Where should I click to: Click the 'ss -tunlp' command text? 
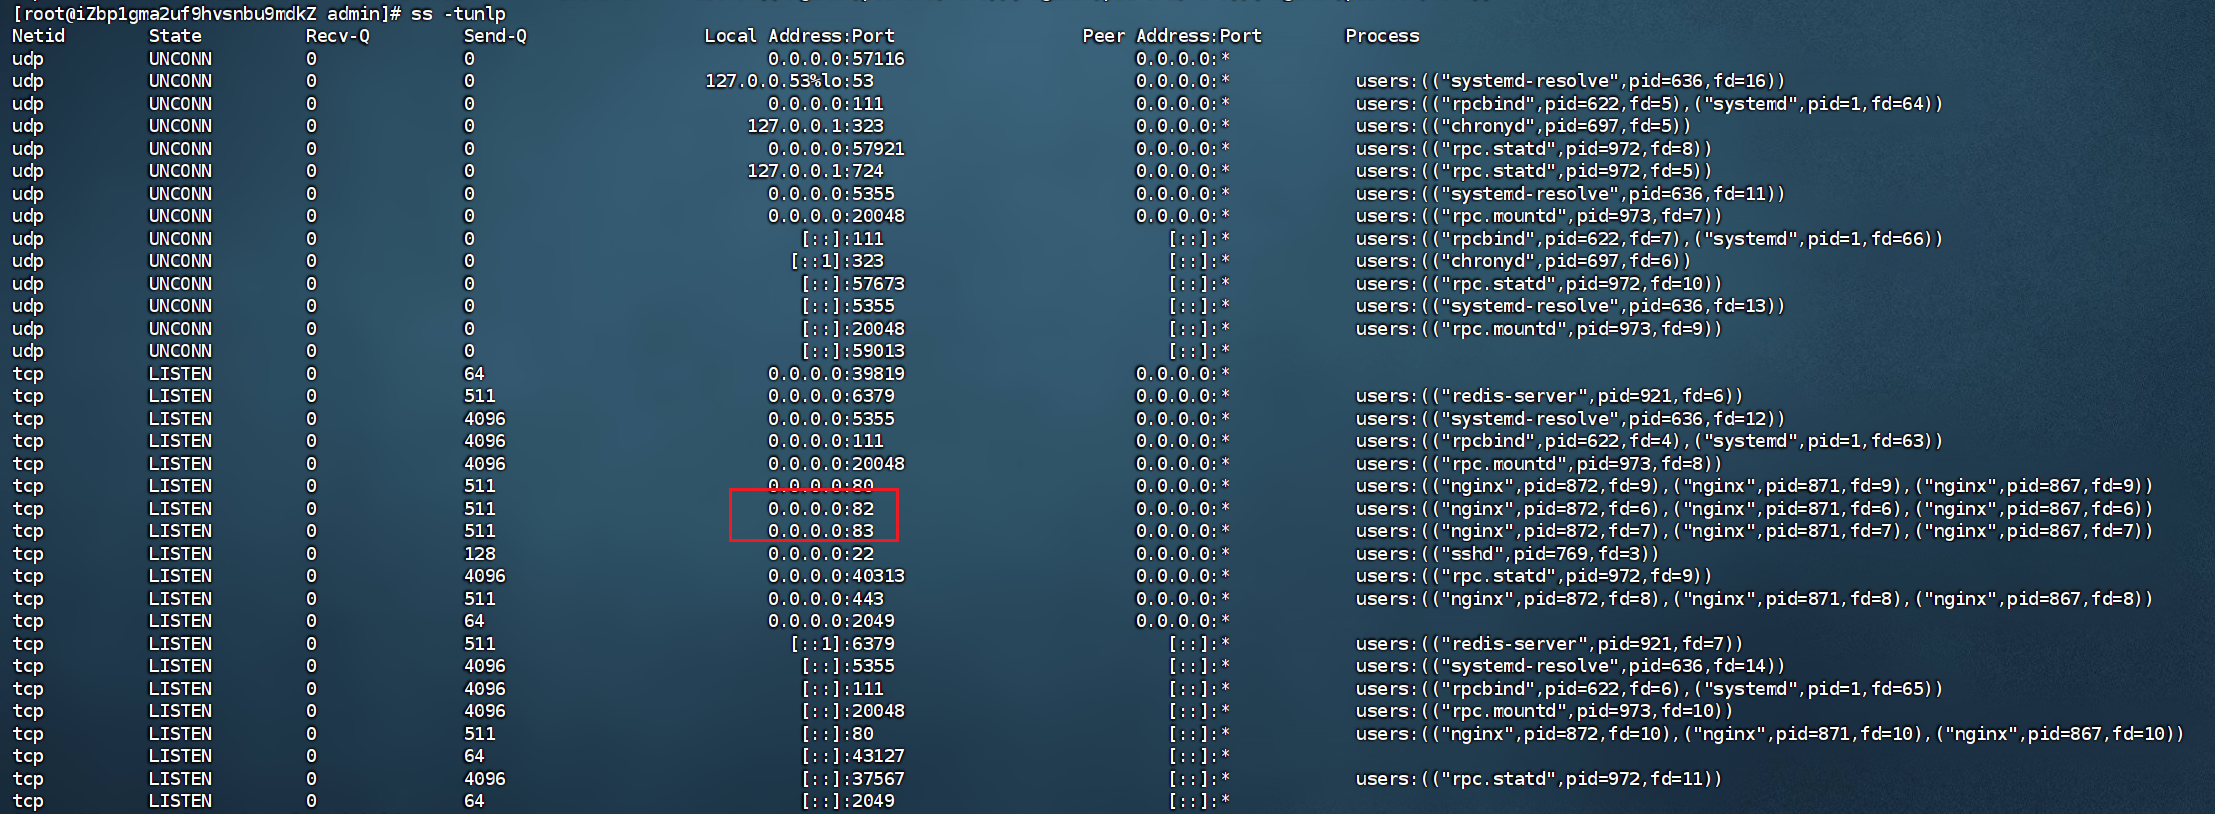457,14
